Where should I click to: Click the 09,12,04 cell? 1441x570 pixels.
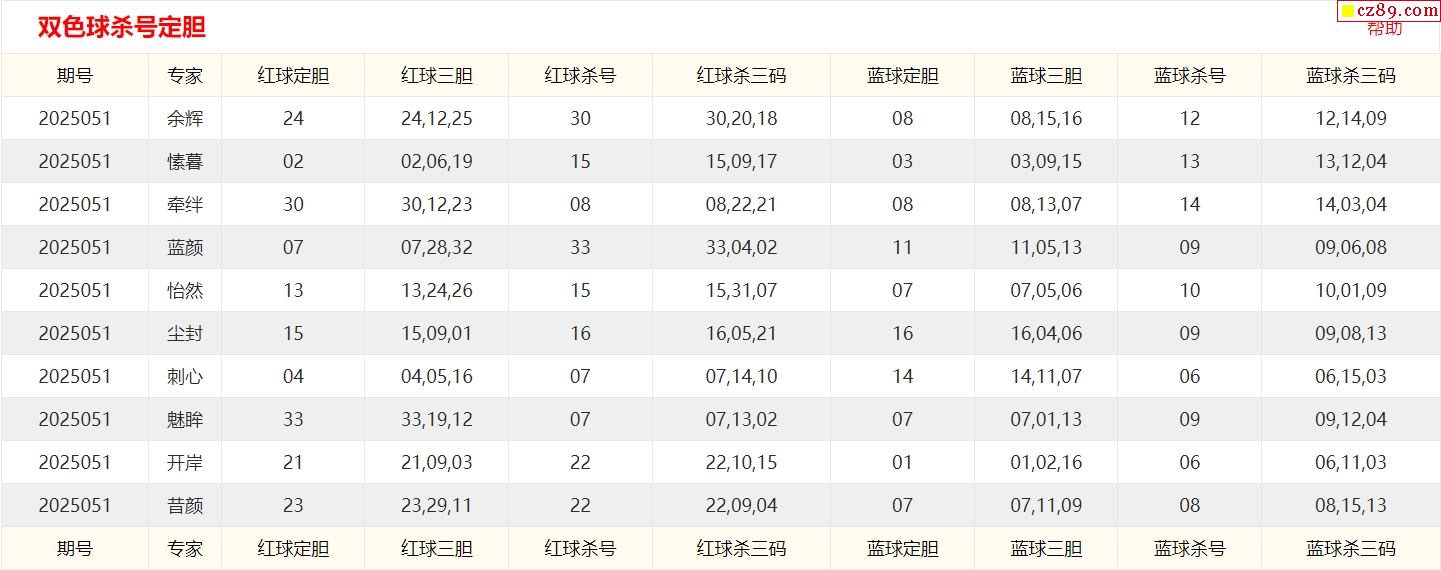(x=1351, y=420)
